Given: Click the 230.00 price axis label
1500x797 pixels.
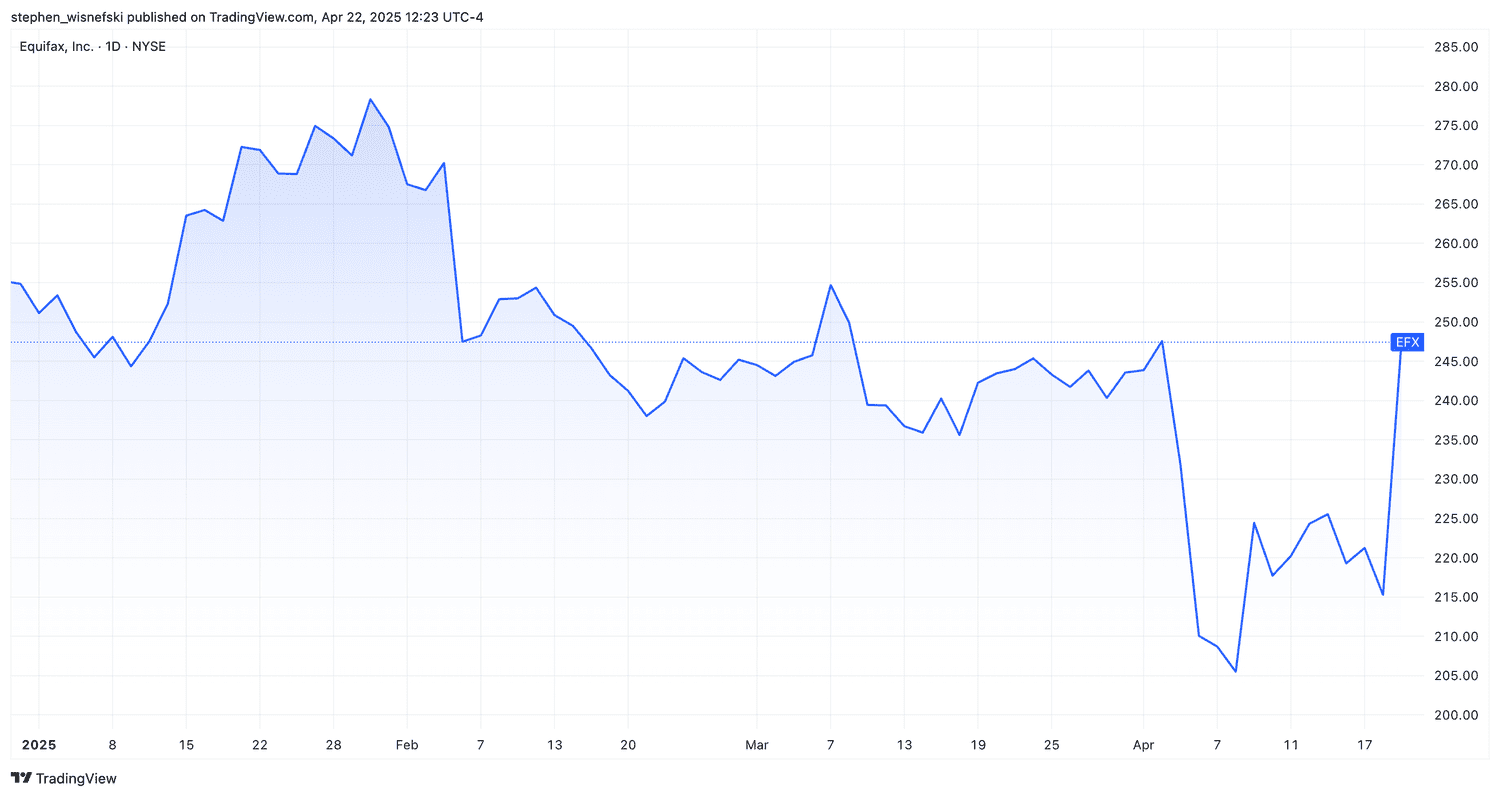Looking at the screenshot, I should tap(1454, 479).
